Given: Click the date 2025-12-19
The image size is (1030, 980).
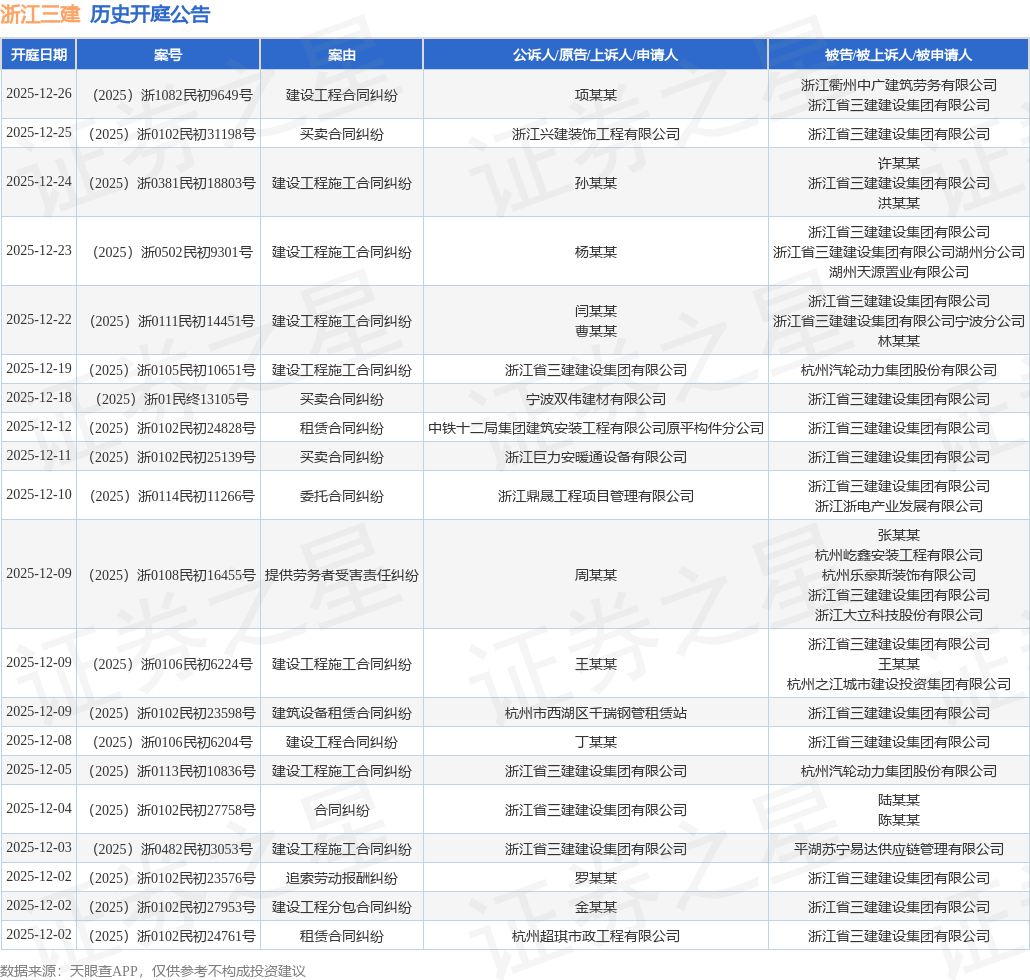Looking at the screenshot, I should 39,368.
